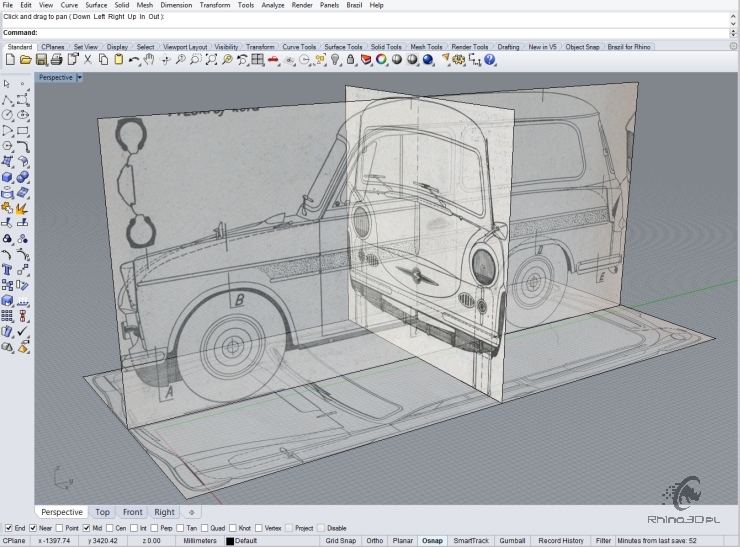The width and height of the screenshot is (740, 547).
Task: Open the Surface menu
Action: (x=96, y=5)
